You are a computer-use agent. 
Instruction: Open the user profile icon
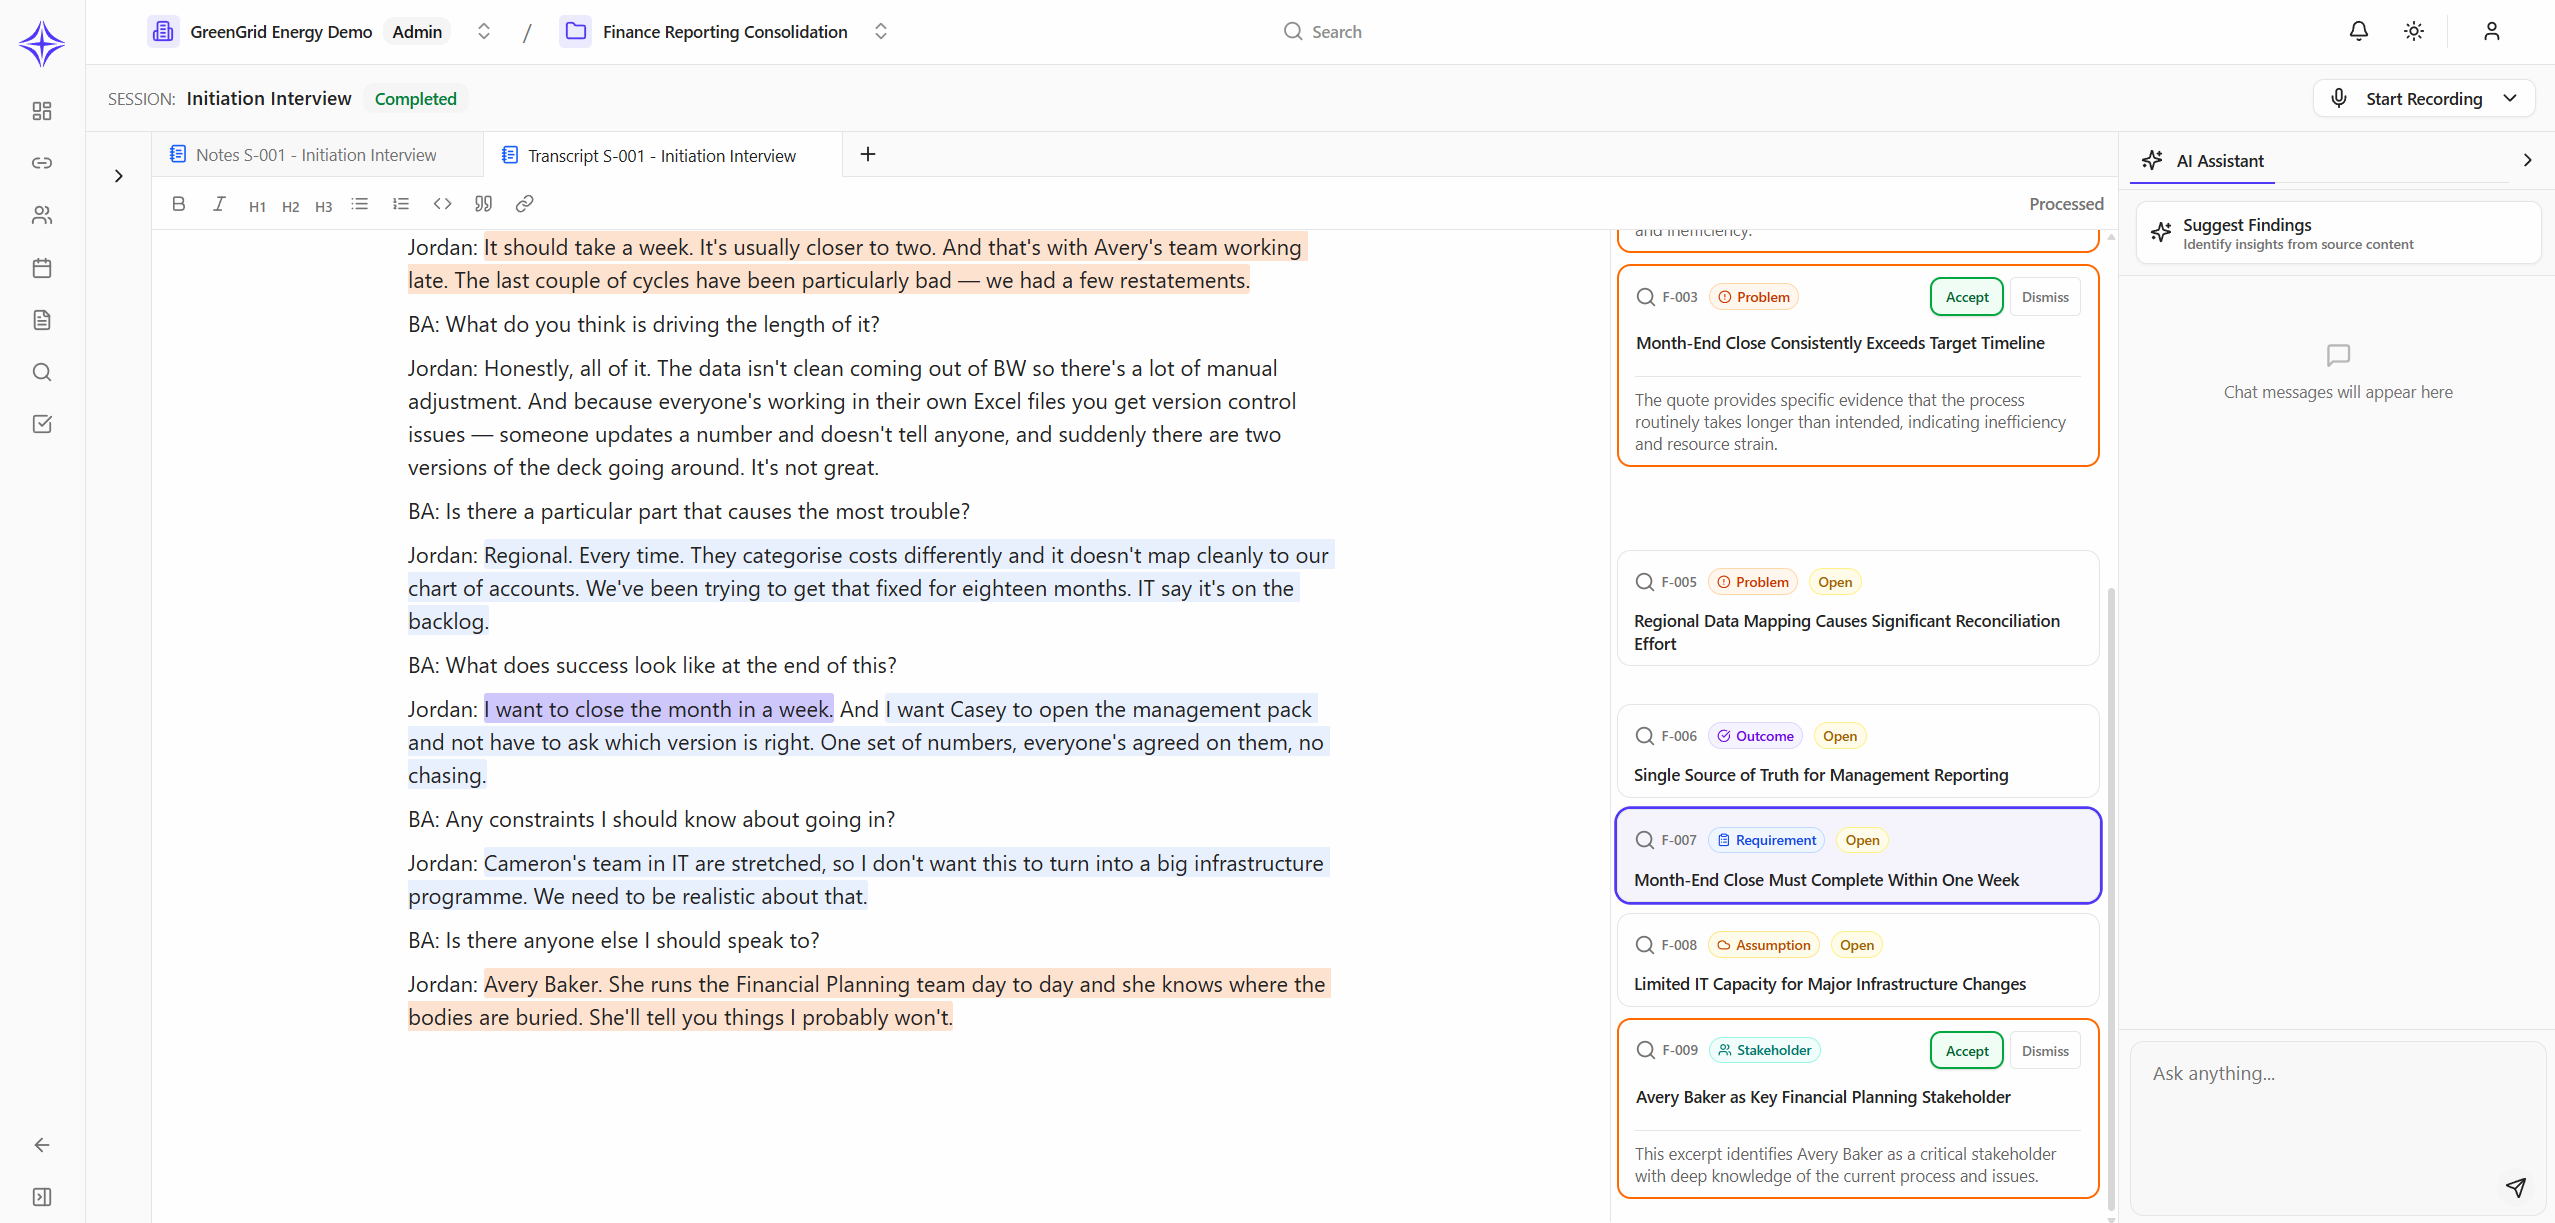2492,31
